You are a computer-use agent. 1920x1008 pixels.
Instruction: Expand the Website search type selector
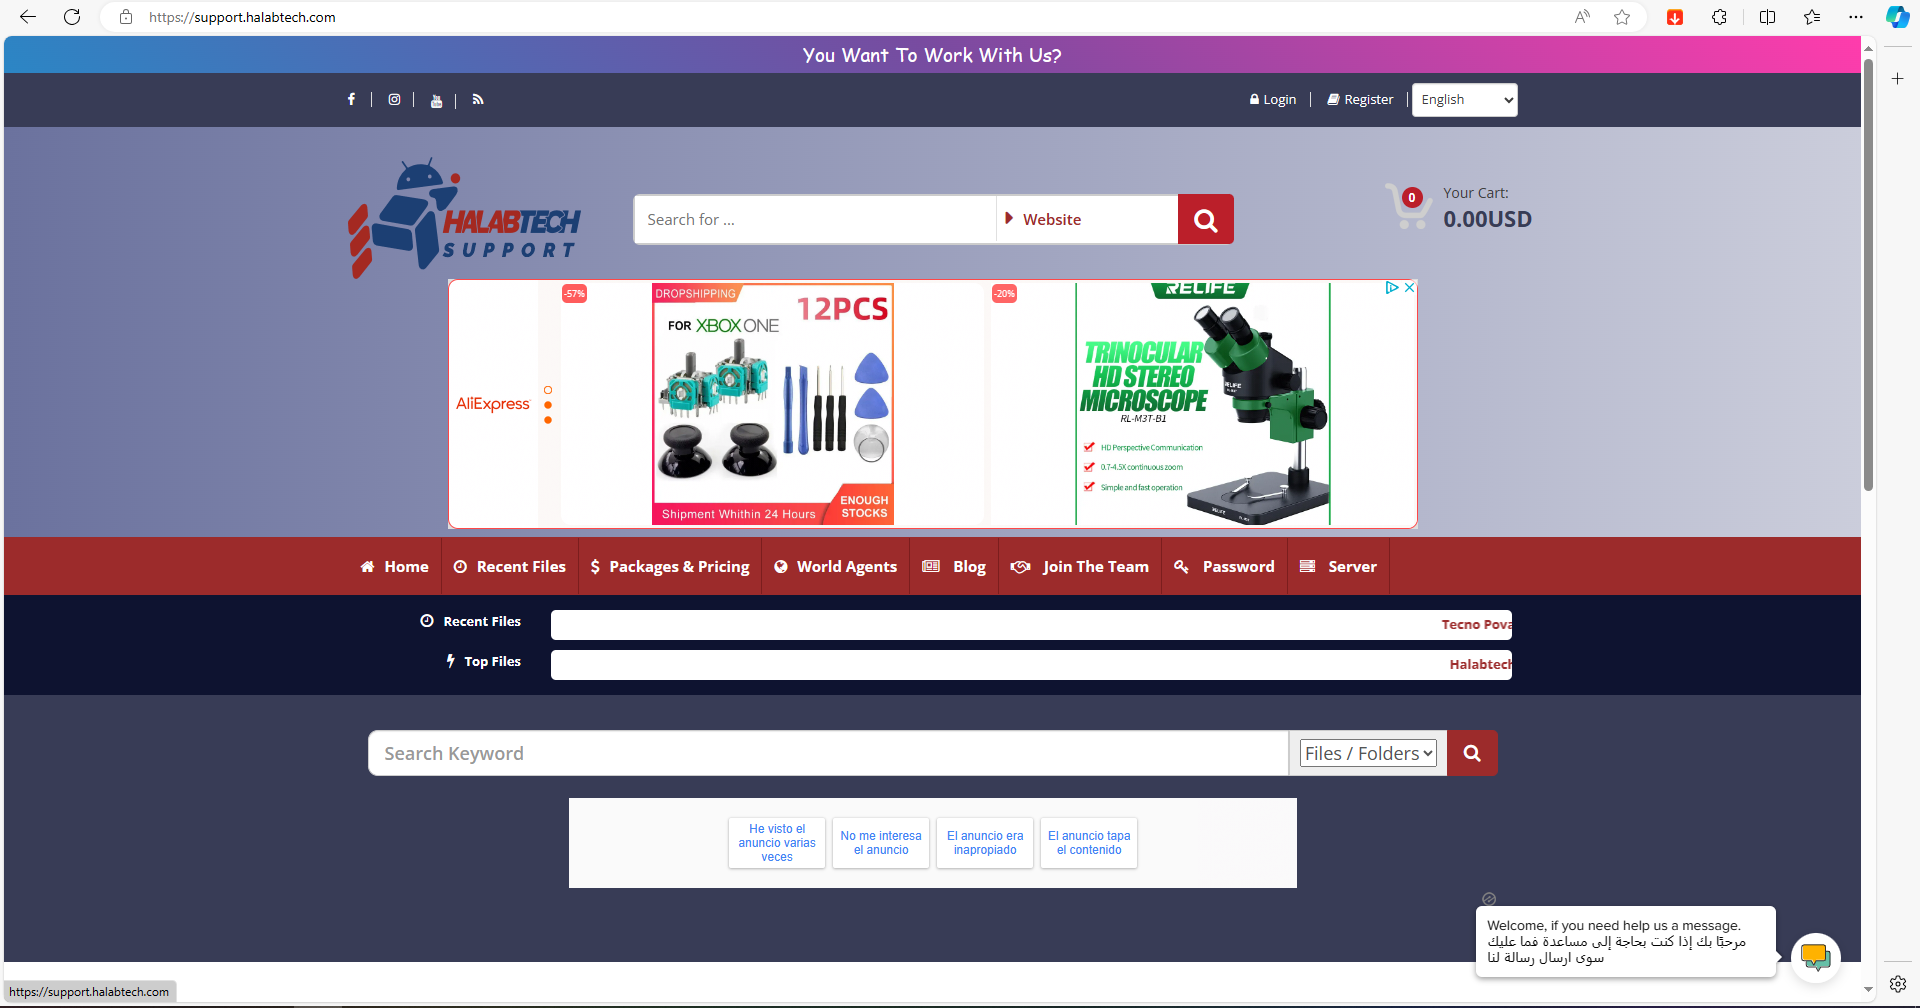tap(1086, 220)
